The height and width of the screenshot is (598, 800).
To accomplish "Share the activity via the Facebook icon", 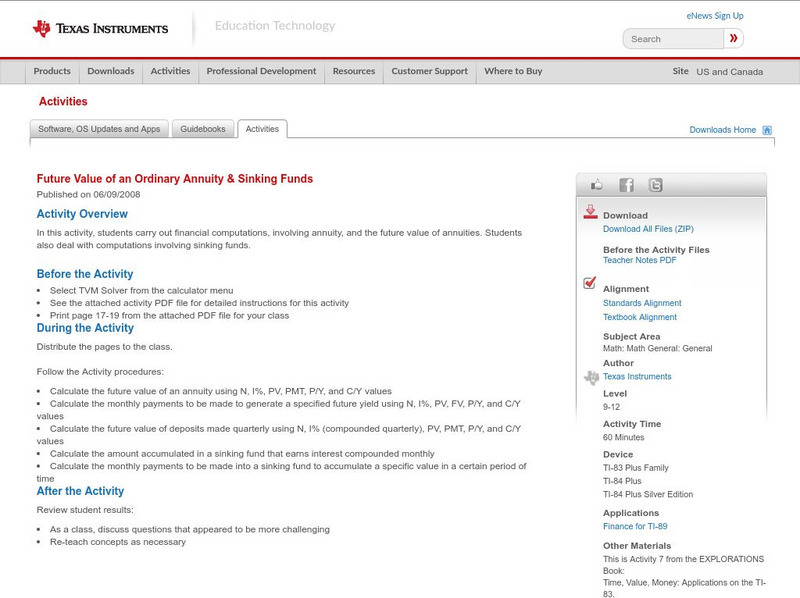I will click(x=625, y=184).
